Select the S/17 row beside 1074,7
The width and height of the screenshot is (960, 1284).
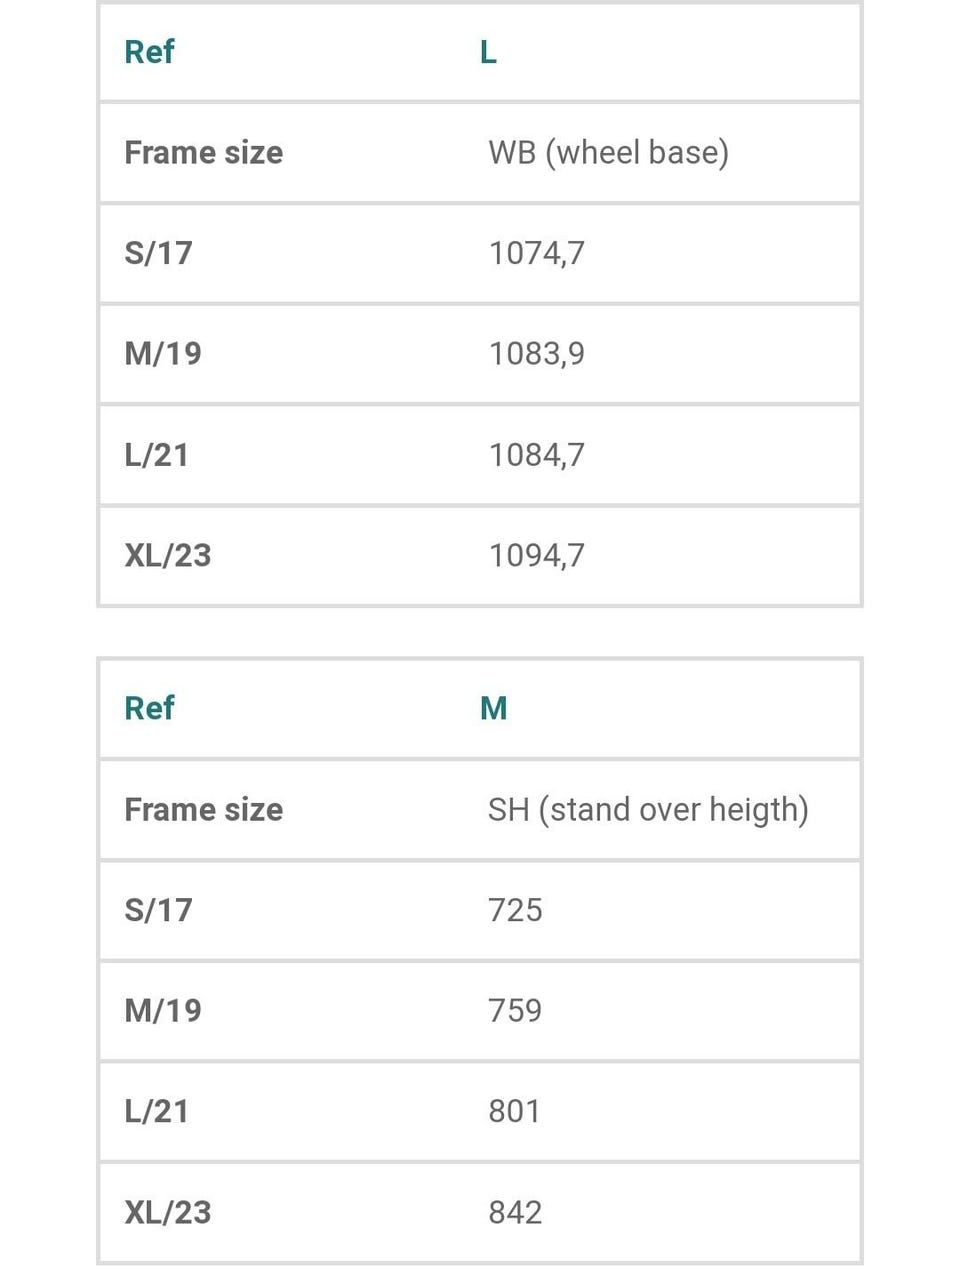coord(158,254)
